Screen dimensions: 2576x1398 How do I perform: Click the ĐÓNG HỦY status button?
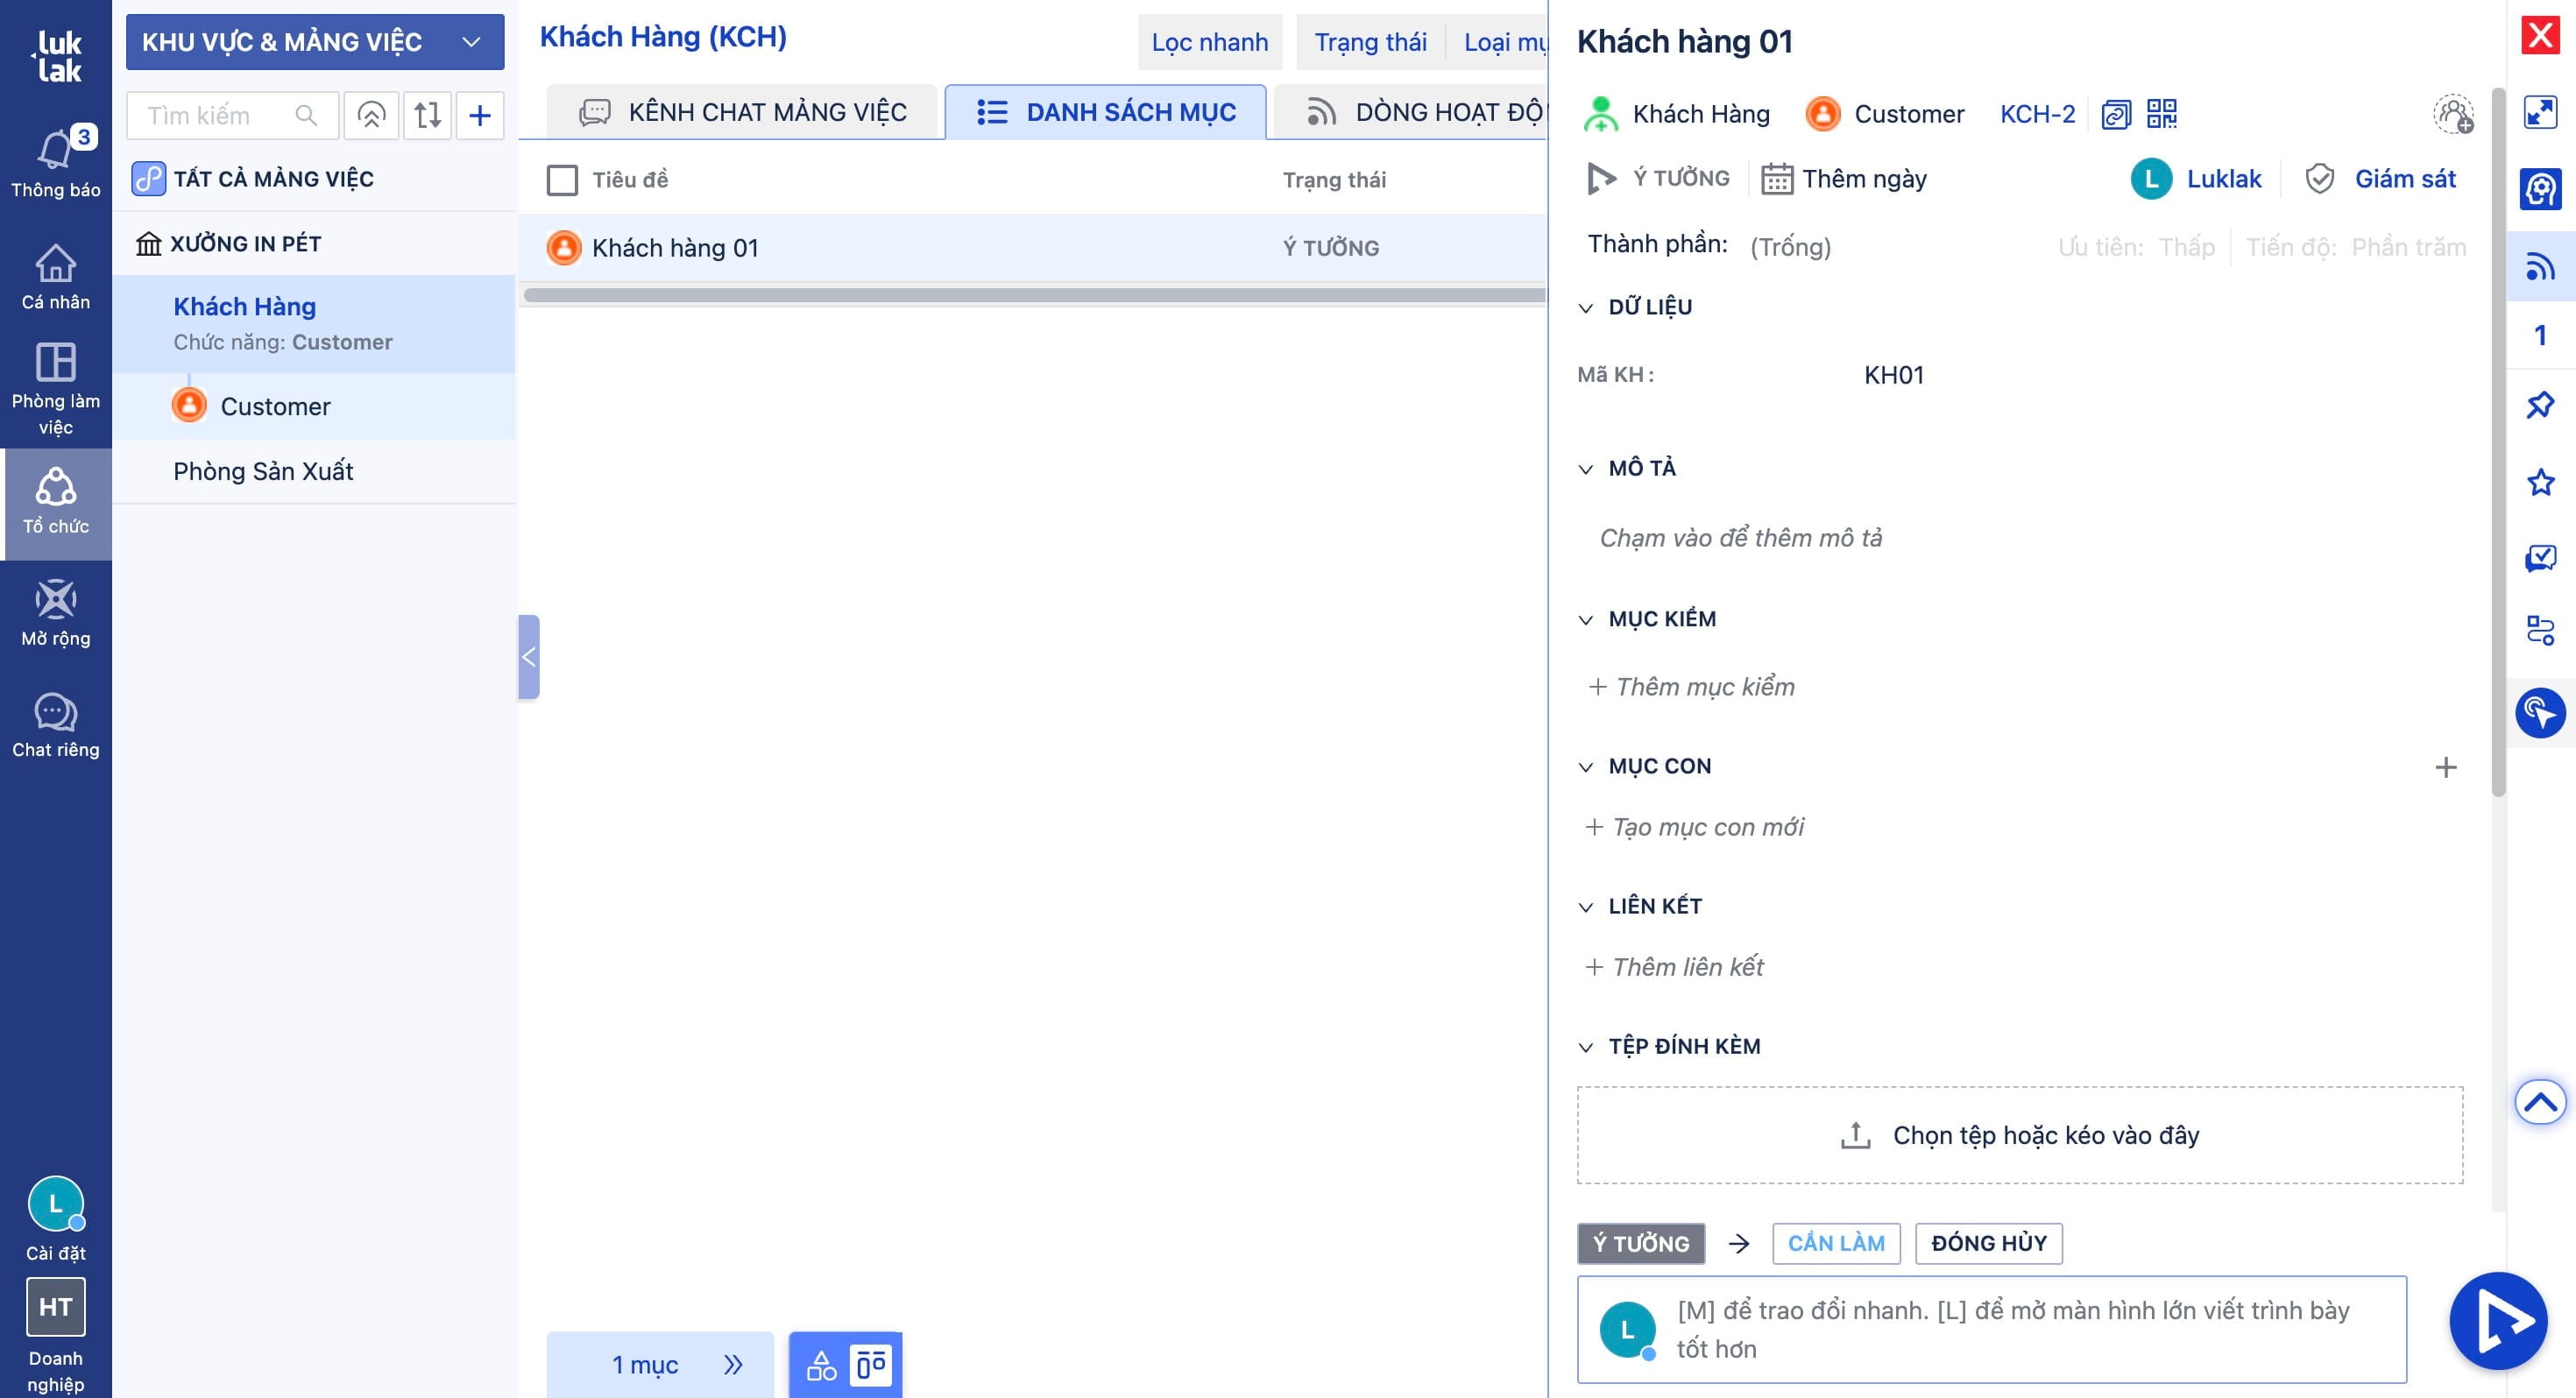[x=1988, y=1243]
